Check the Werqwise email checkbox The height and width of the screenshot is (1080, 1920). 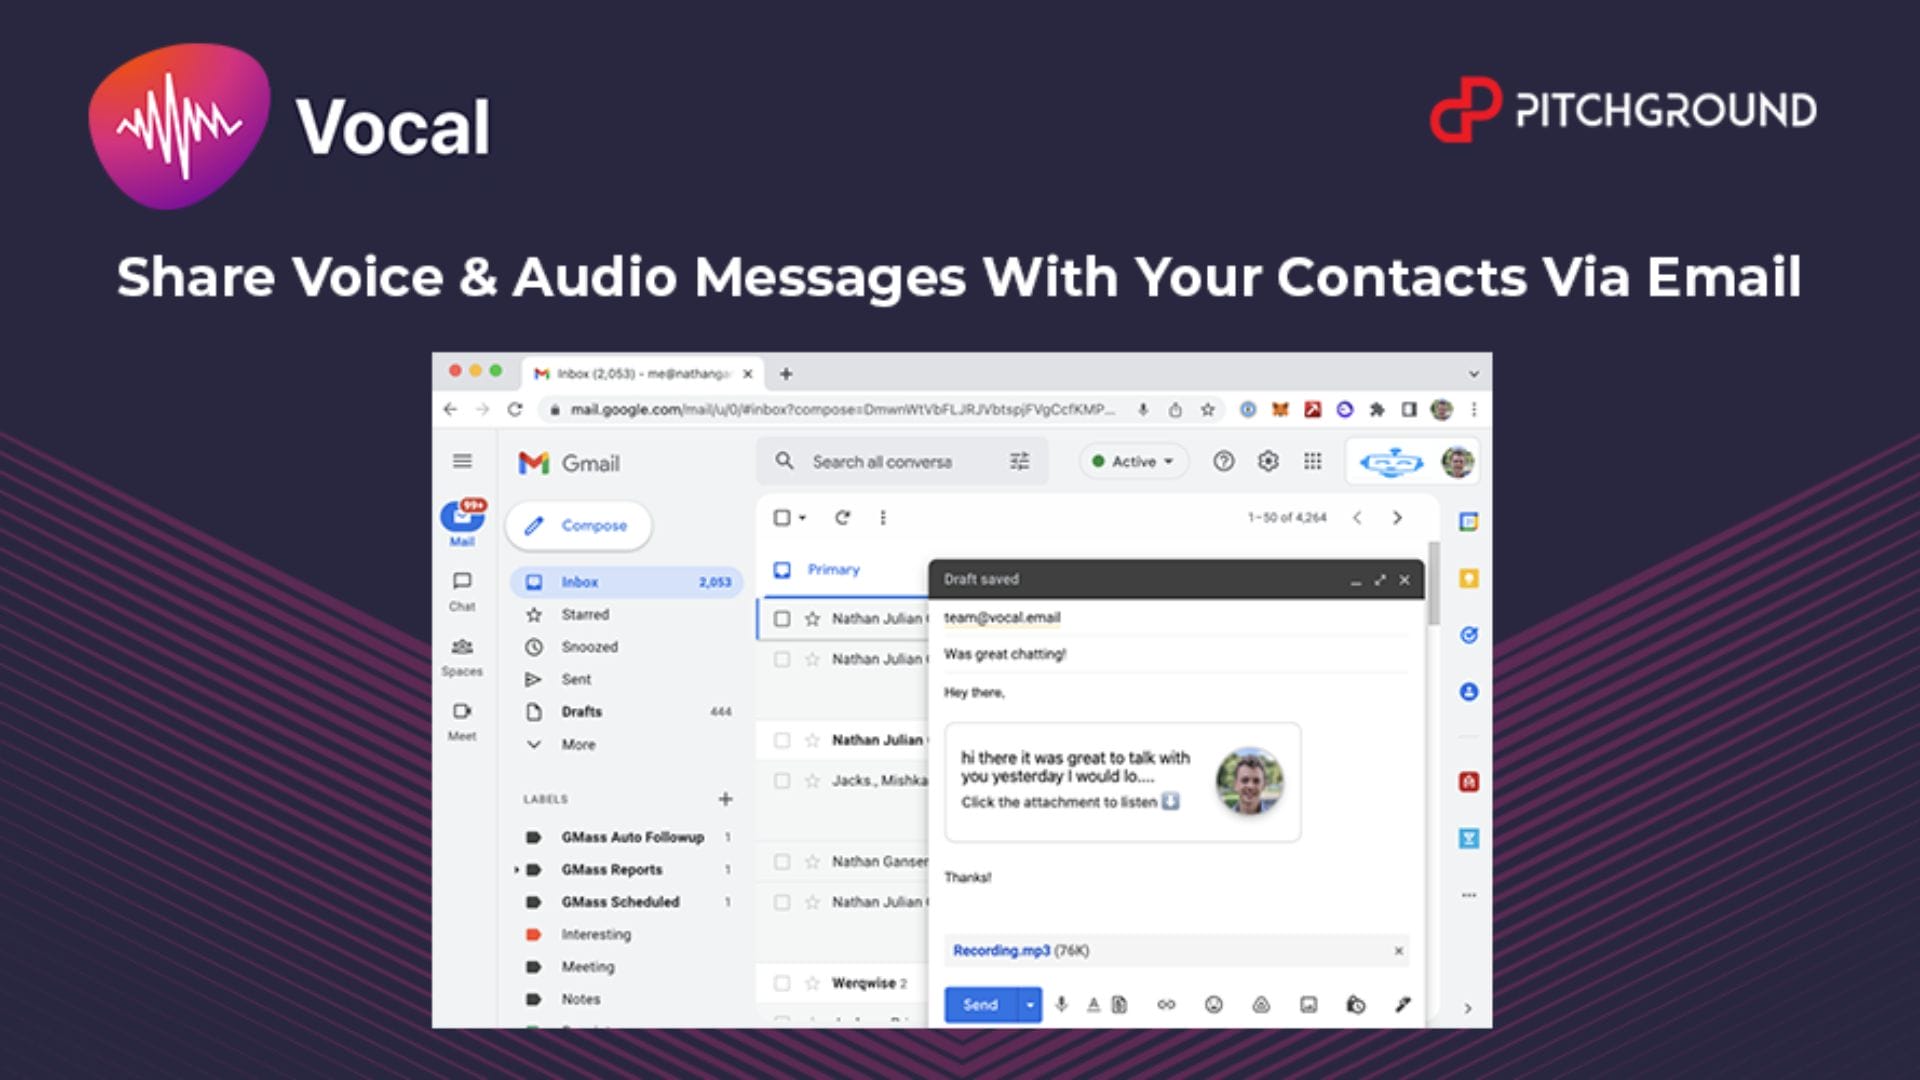(x=782, y=983)
